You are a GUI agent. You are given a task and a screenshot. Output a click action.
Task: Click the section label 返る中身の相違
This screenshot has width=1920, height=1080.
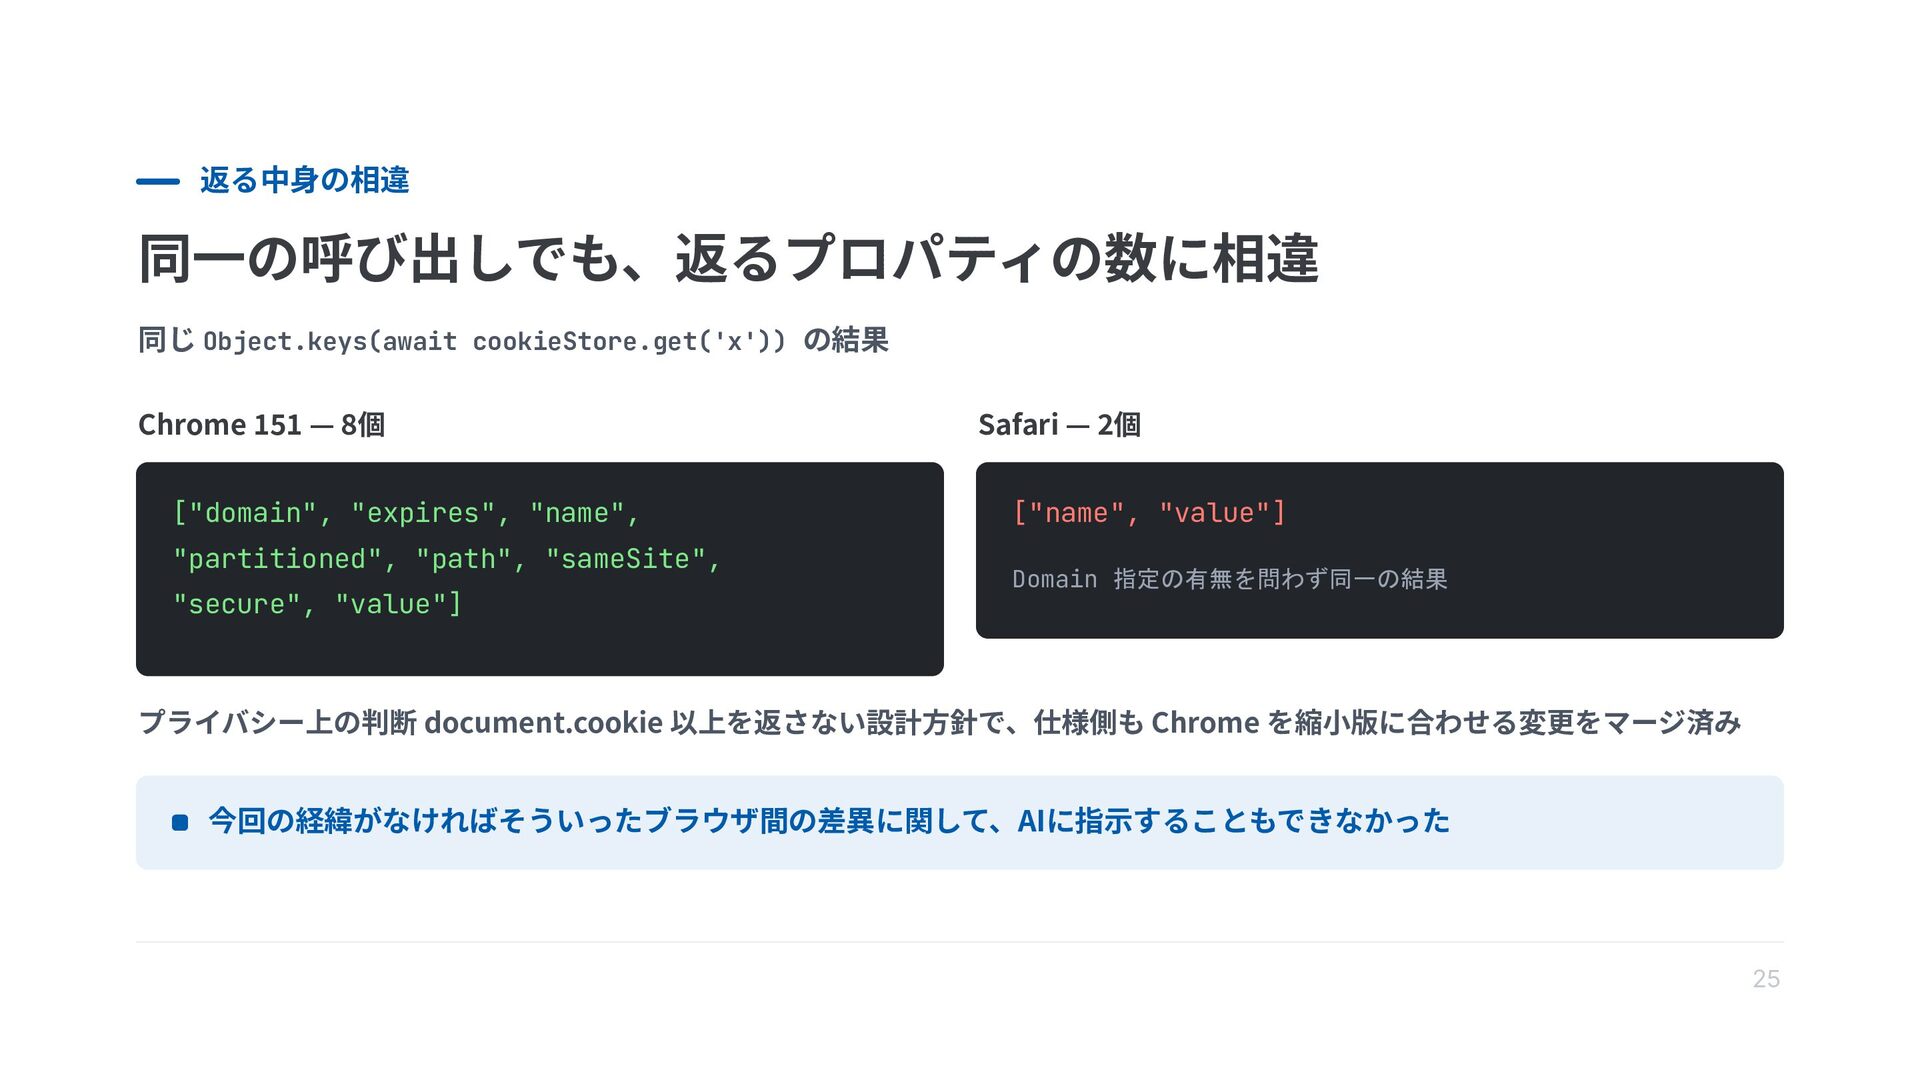tap(304, 180)
